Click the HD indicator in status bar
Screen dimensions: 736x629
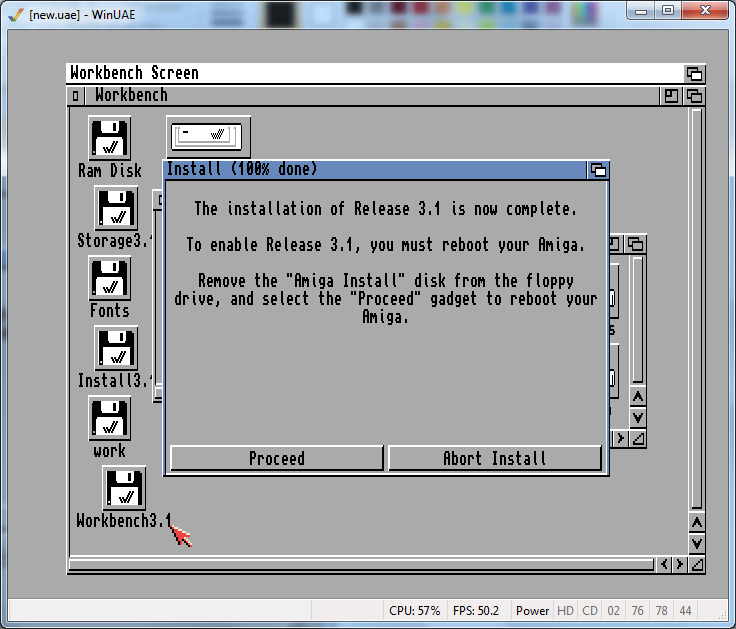click(565, 611)
